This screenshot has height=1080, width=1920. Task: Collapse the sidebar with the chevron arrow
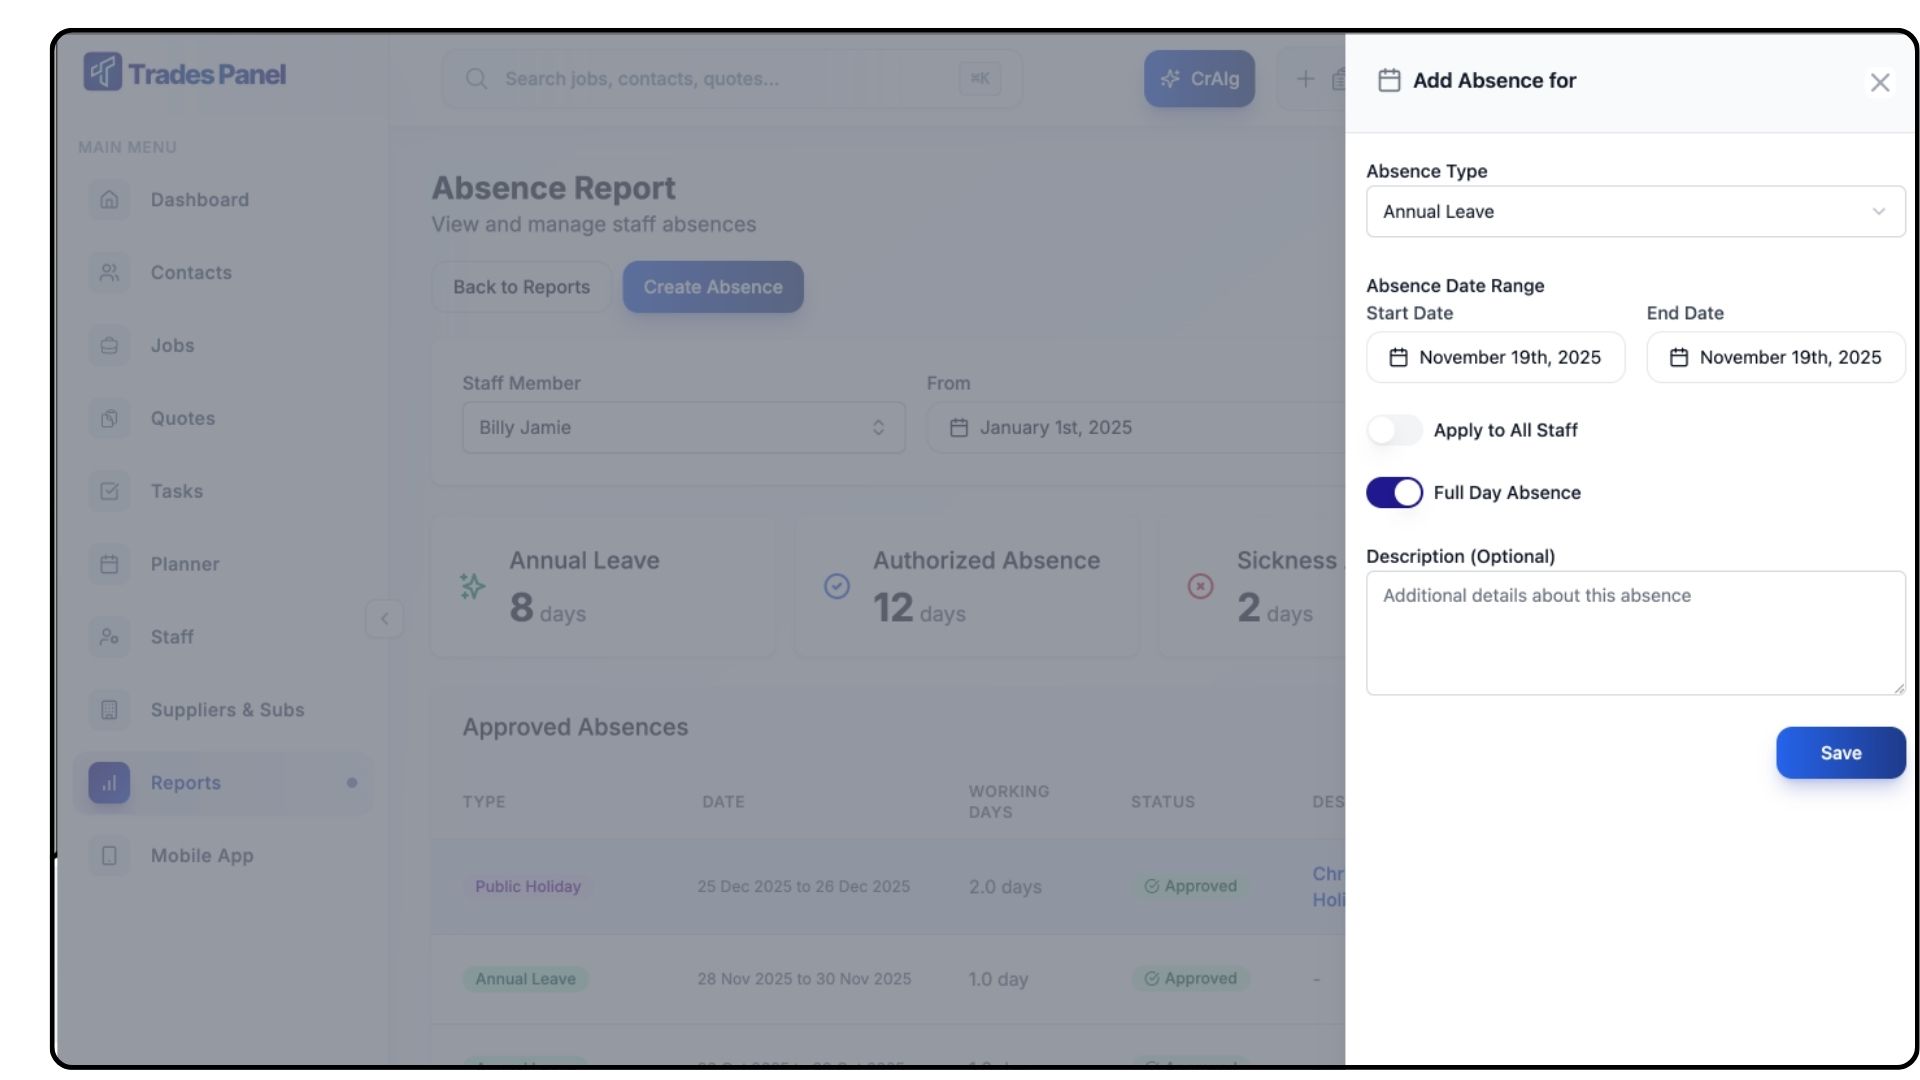click(384, 619)
